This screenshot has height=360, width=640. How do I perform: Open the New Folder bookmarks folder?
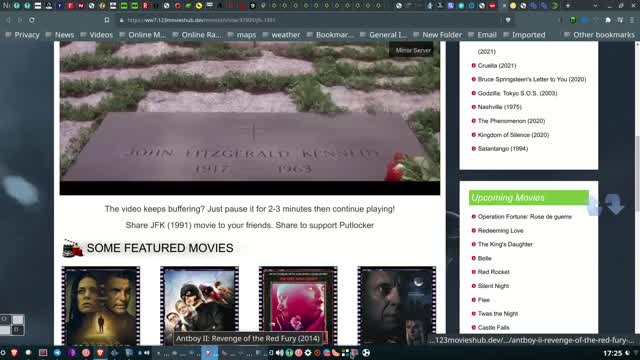438,35
